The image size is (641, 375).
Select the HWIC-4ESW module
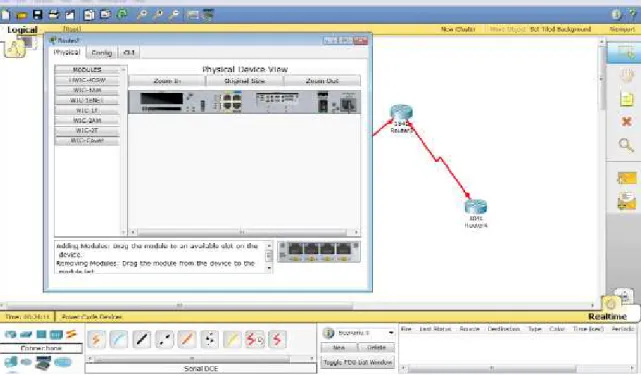(87, 80)
